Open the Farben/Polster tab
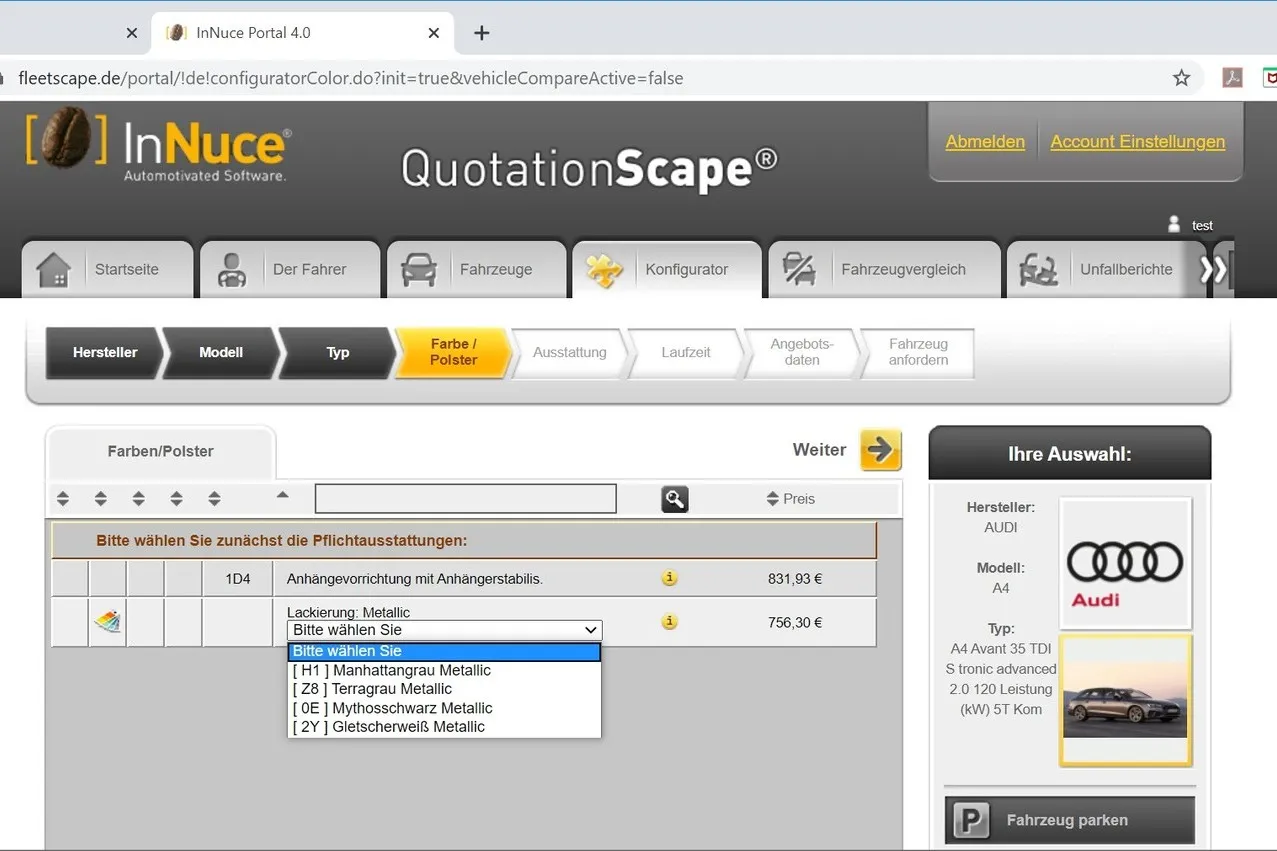Screen dimensions: 1277x851 (x=161, y=452)
